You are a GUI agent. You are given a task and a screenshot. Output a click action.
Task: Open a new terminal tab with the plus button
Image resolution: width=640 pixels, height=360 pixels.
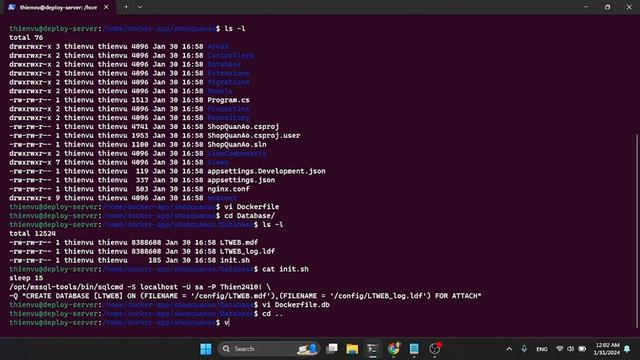coord(126,7)
